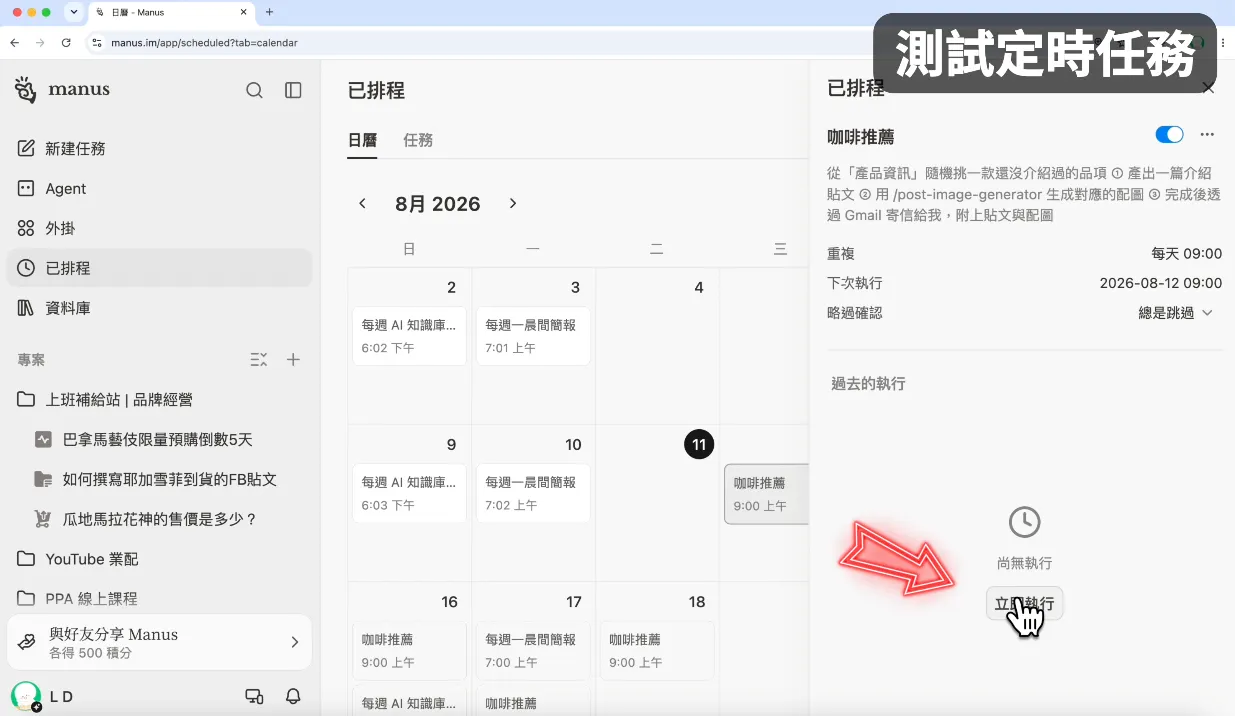Click 立即執行 button
Viewport: 1235px width, 716px height.
(x=1025, y=604)
